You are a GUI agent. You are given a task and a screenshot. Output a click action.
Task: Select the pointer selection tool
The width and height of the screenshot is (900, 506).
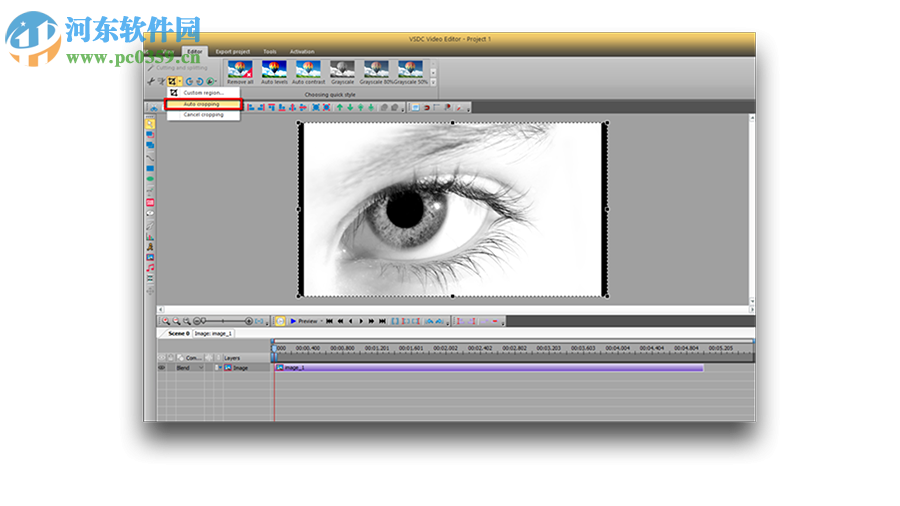point(150,124)
